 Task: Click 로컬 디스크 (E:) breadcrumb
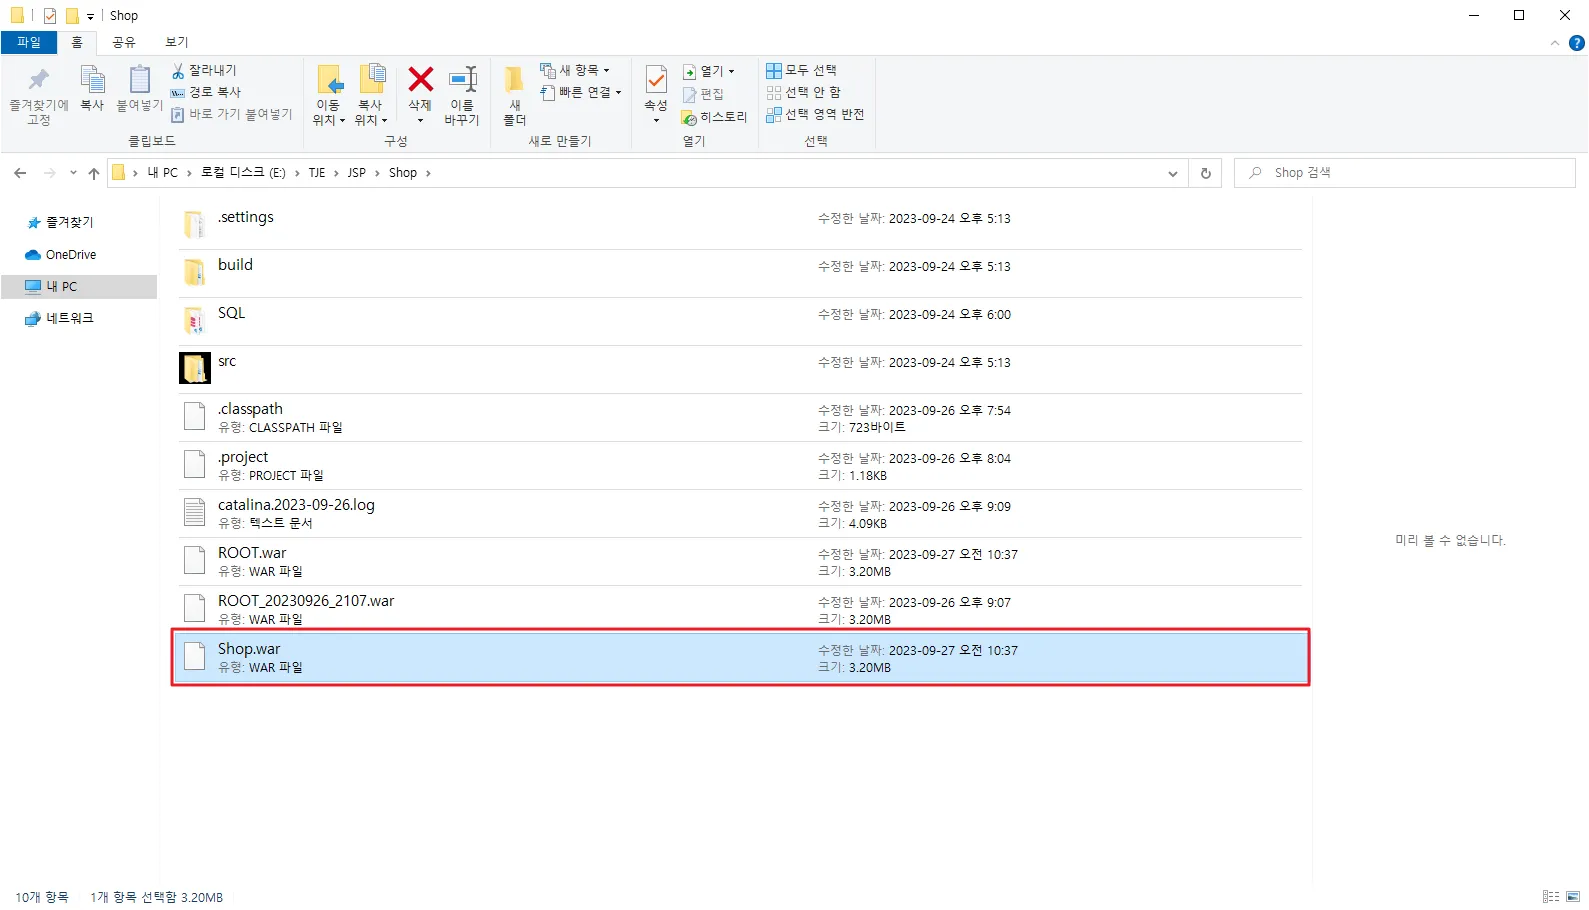click(x=243, y=173)
